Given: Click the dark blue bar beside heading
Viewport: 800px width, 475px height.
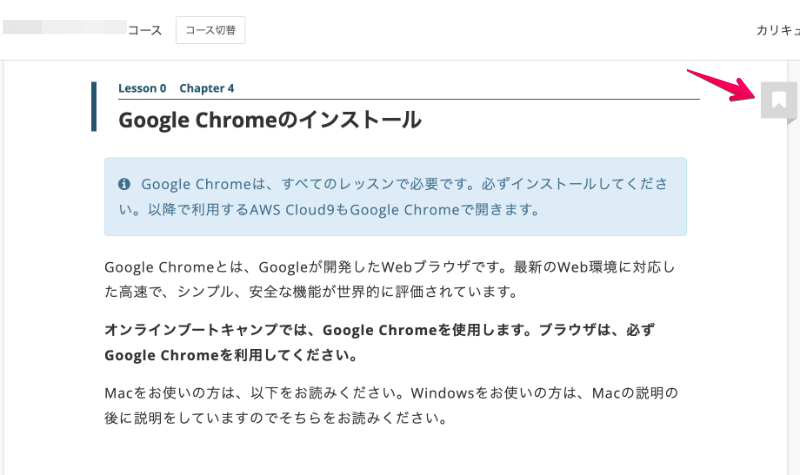Looking at the screenshot, I should 94,107.
